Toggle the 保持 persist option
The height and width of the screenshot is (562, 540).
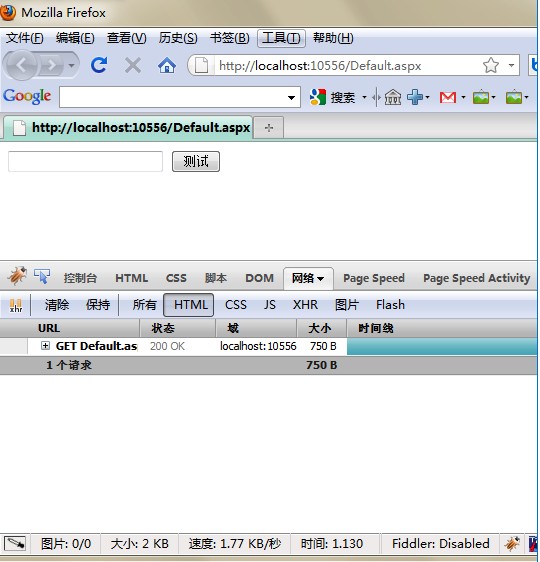(x=98, y=305)
